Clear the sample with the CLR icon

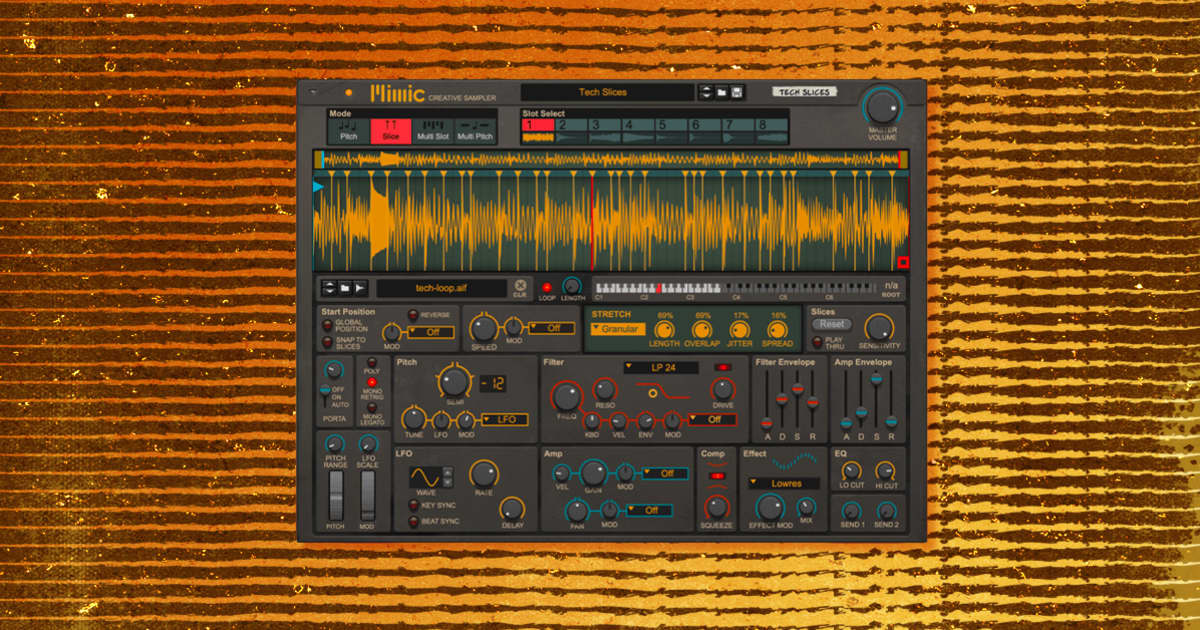click(519, 287)
